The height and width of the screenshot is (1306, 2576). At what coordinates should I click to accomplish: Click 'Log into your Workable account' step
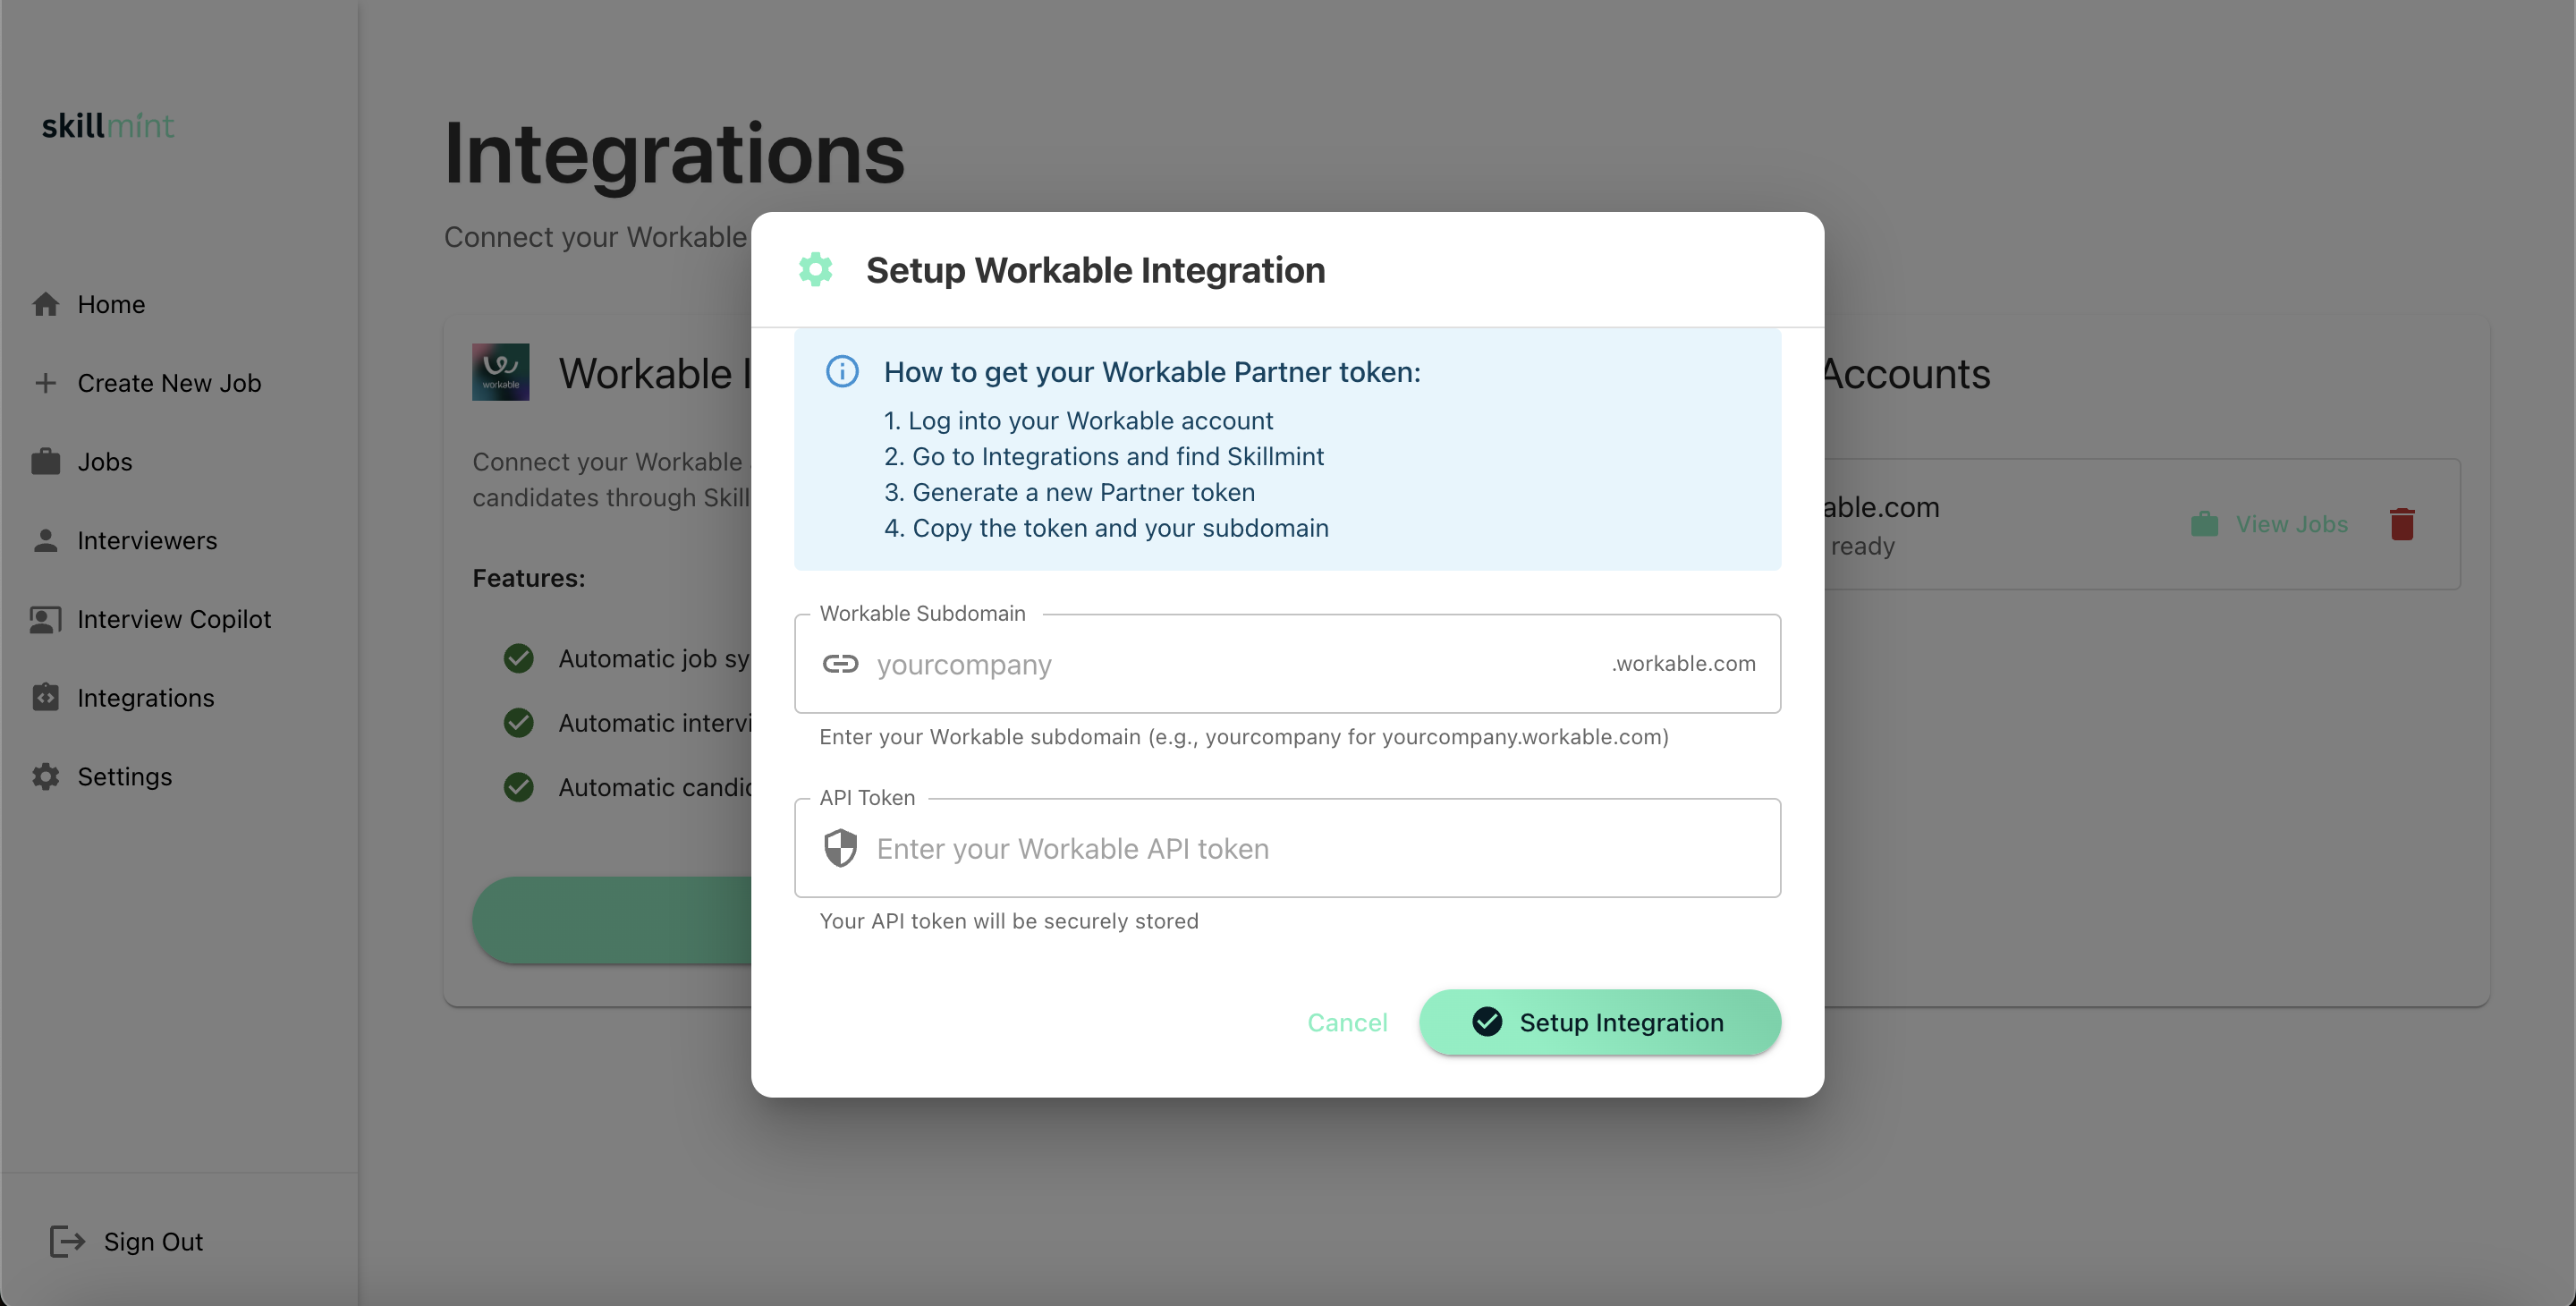[x=1090, y=420]
